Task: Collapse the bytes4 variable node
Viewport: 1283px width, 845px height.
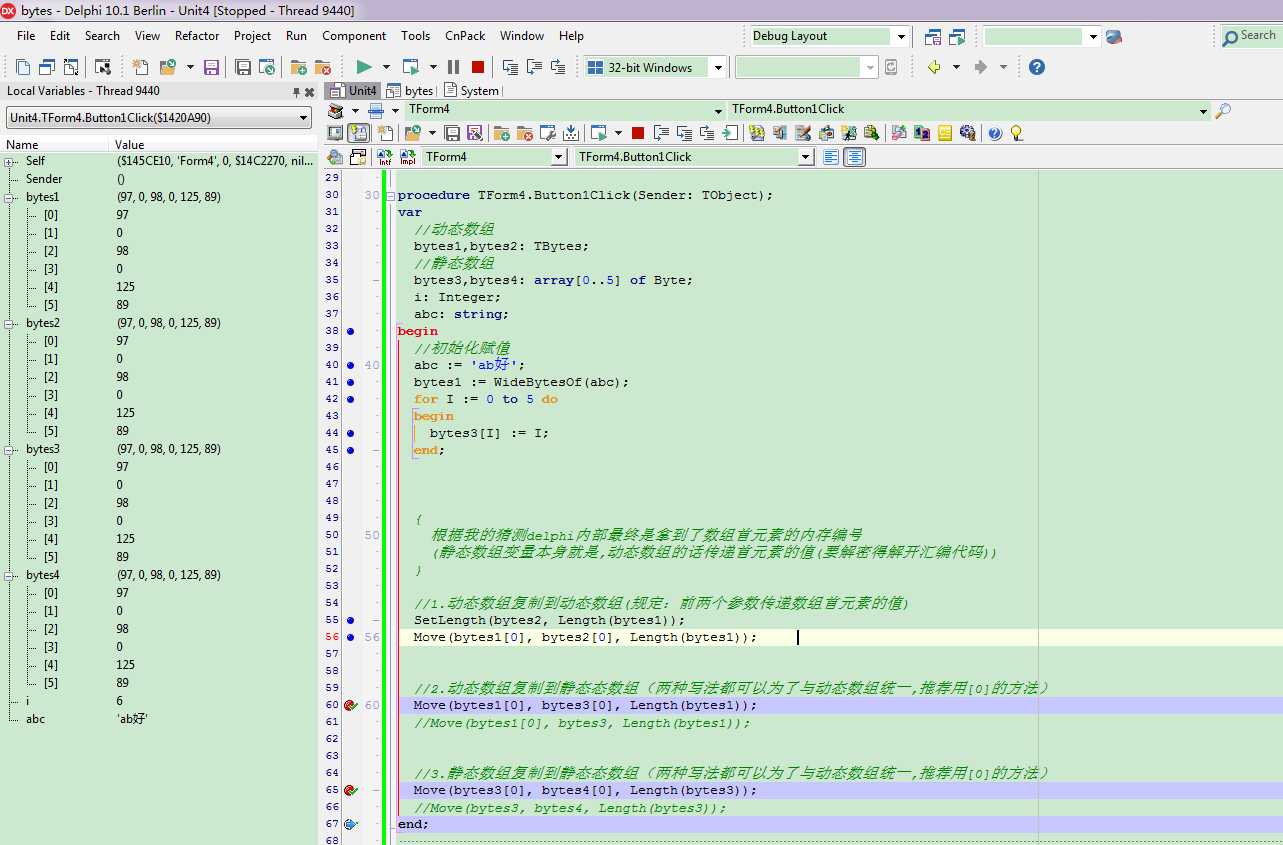Action: pos(10,575)
